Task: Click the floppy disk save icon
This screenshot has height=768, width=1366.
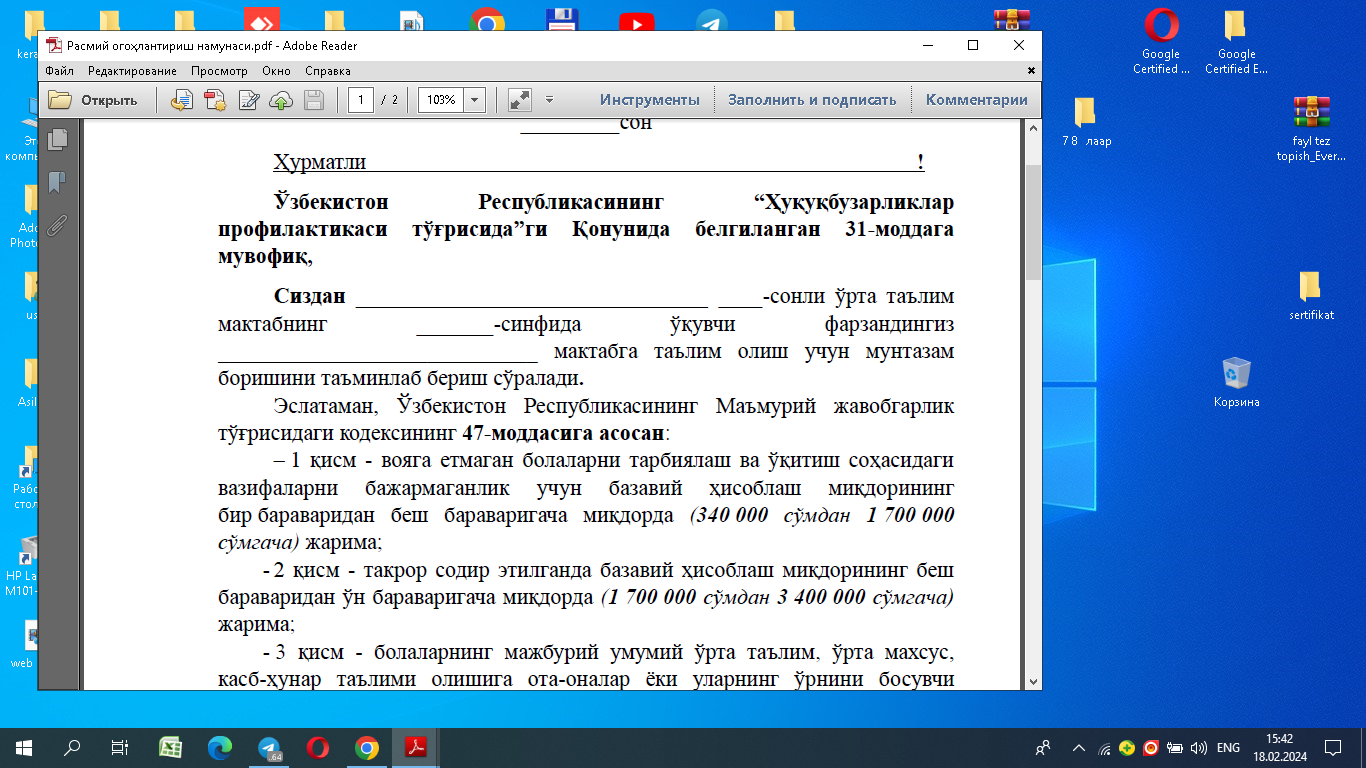Action: (314, 100)
